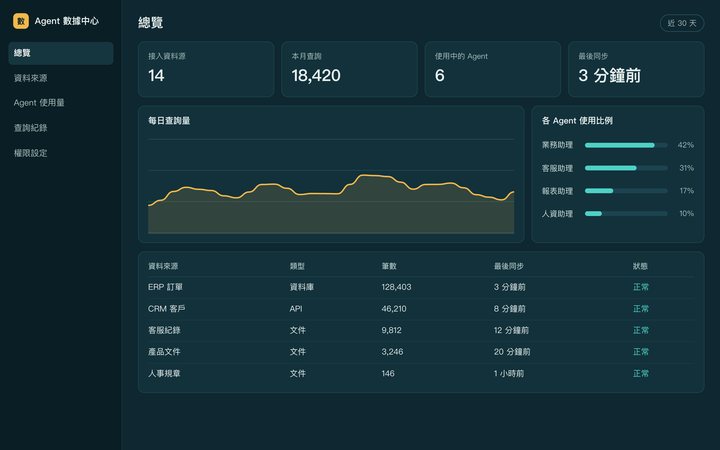The height and width of the screenshot is (450, 720).
Task: Click the 17% value
Action: pyautogui.click(x=687, y=191)
